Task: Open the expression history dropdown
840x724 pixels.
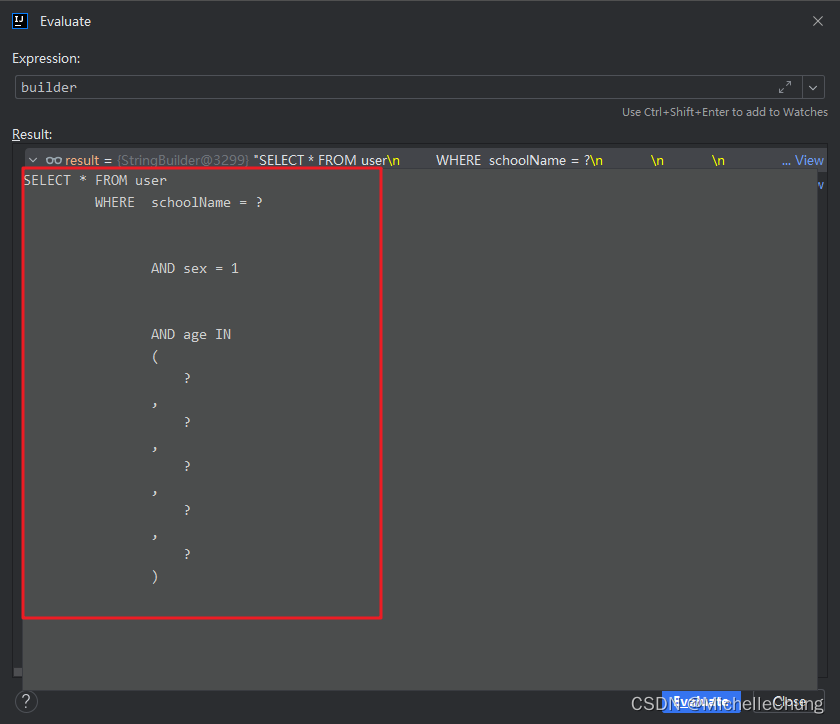Action: [813, 87]
